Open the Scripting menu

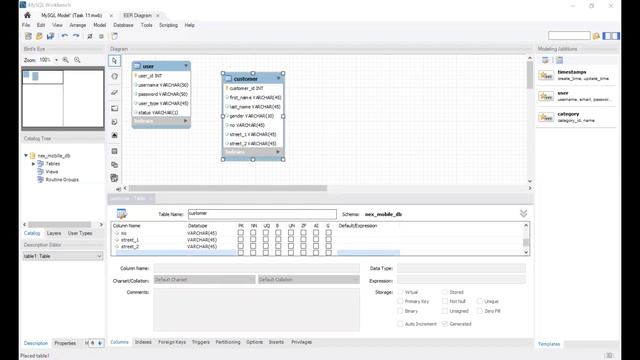pyautogui.click(x=168, y=25)
